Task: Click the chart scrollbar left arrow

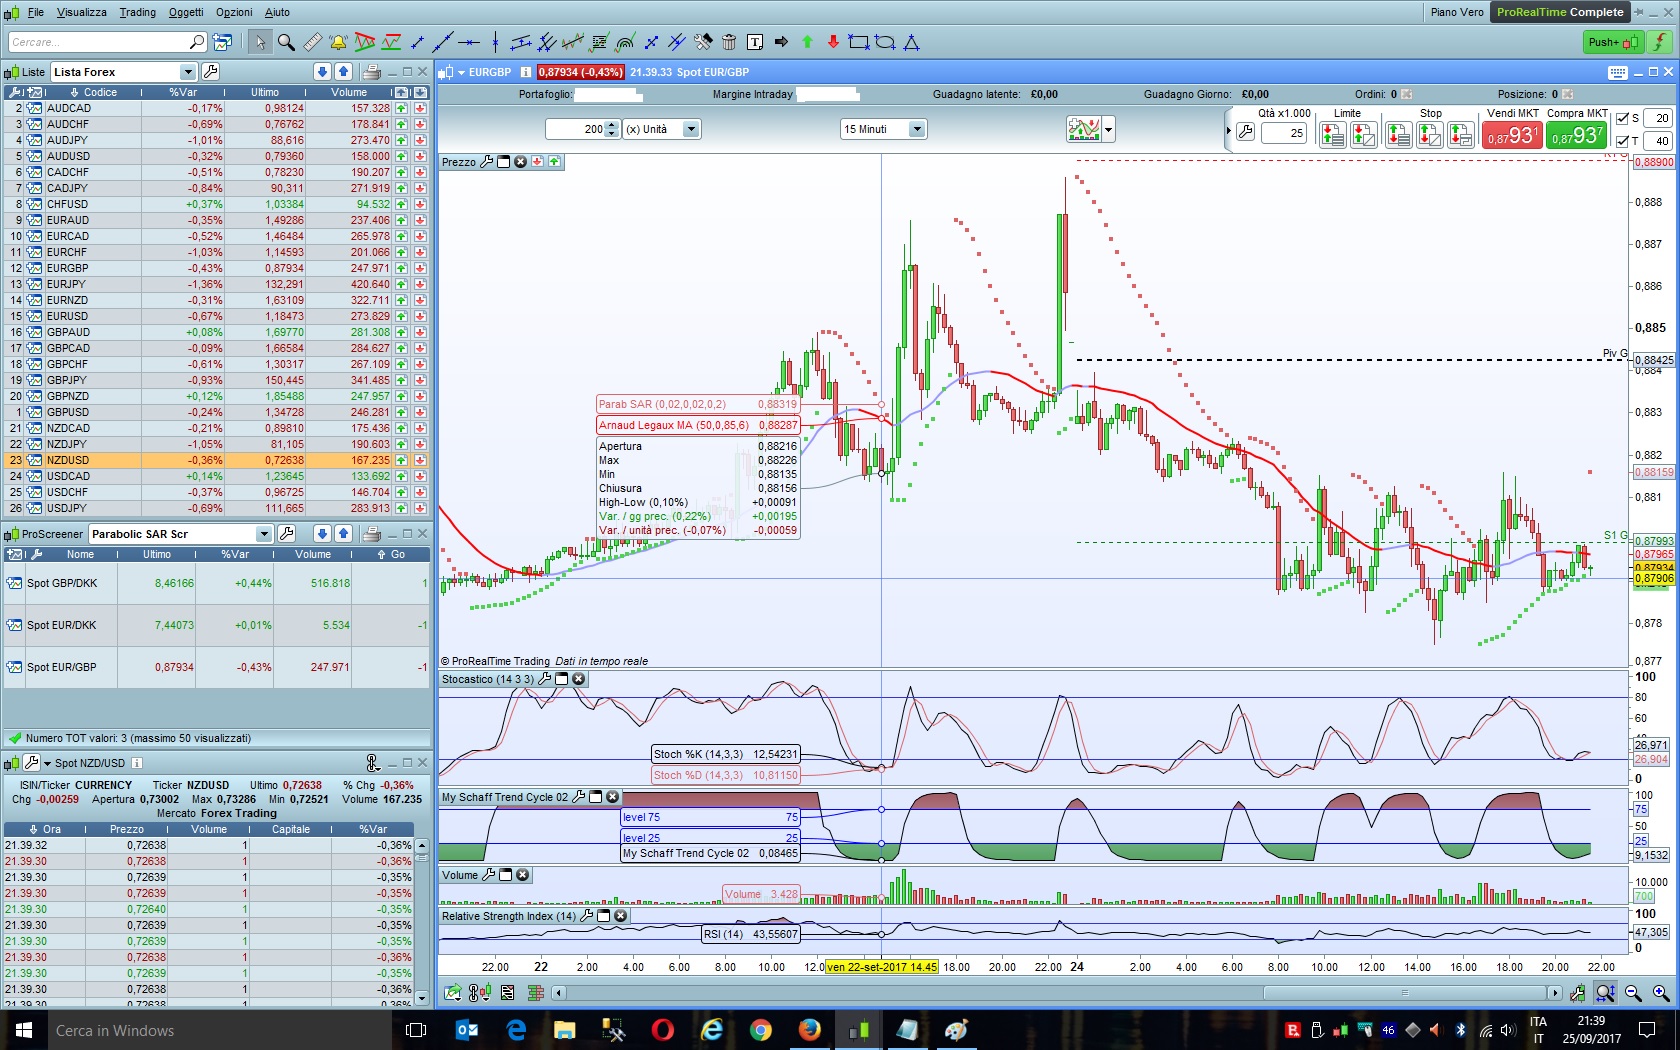Action: (x=559, y=993)
